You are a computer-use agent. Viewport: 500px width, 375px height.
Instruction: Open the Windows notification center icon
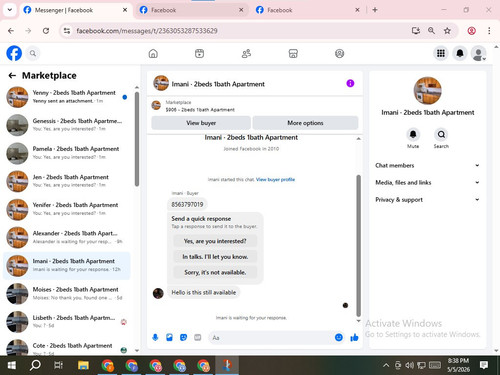[484, 365]
